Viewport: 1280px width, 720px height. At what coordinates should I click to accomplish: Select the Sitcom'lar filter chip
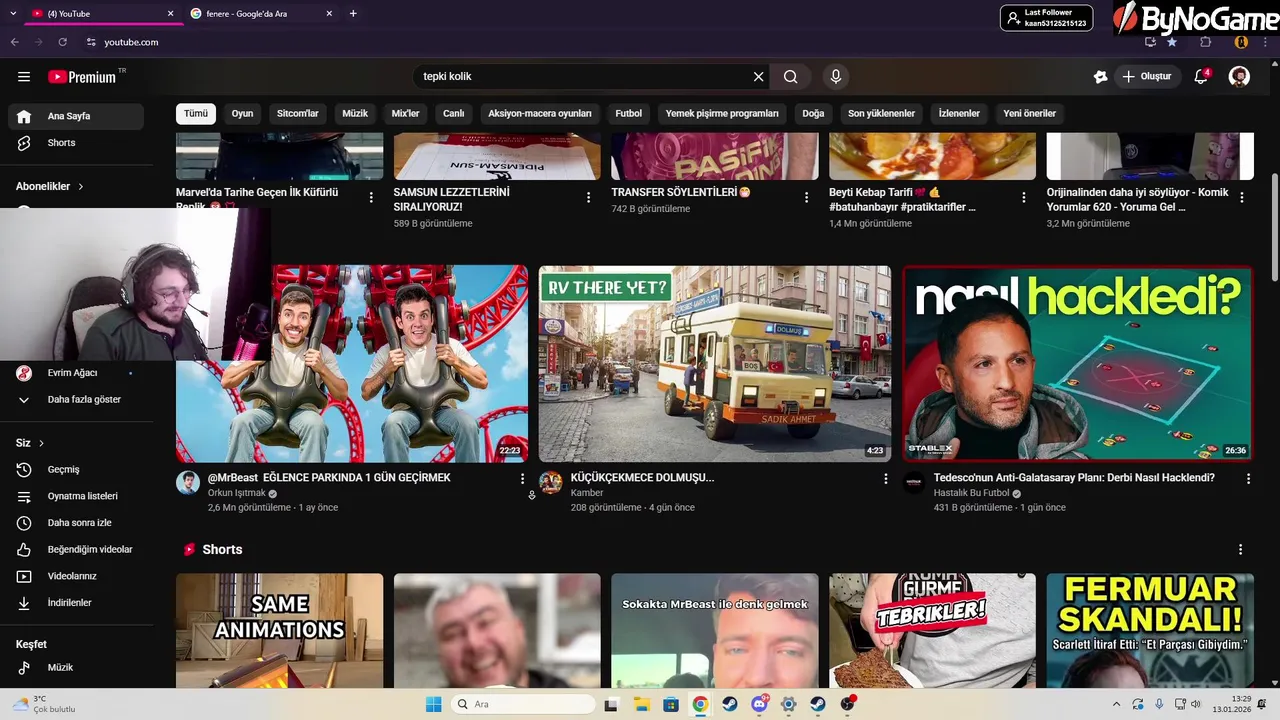[298, 114]
